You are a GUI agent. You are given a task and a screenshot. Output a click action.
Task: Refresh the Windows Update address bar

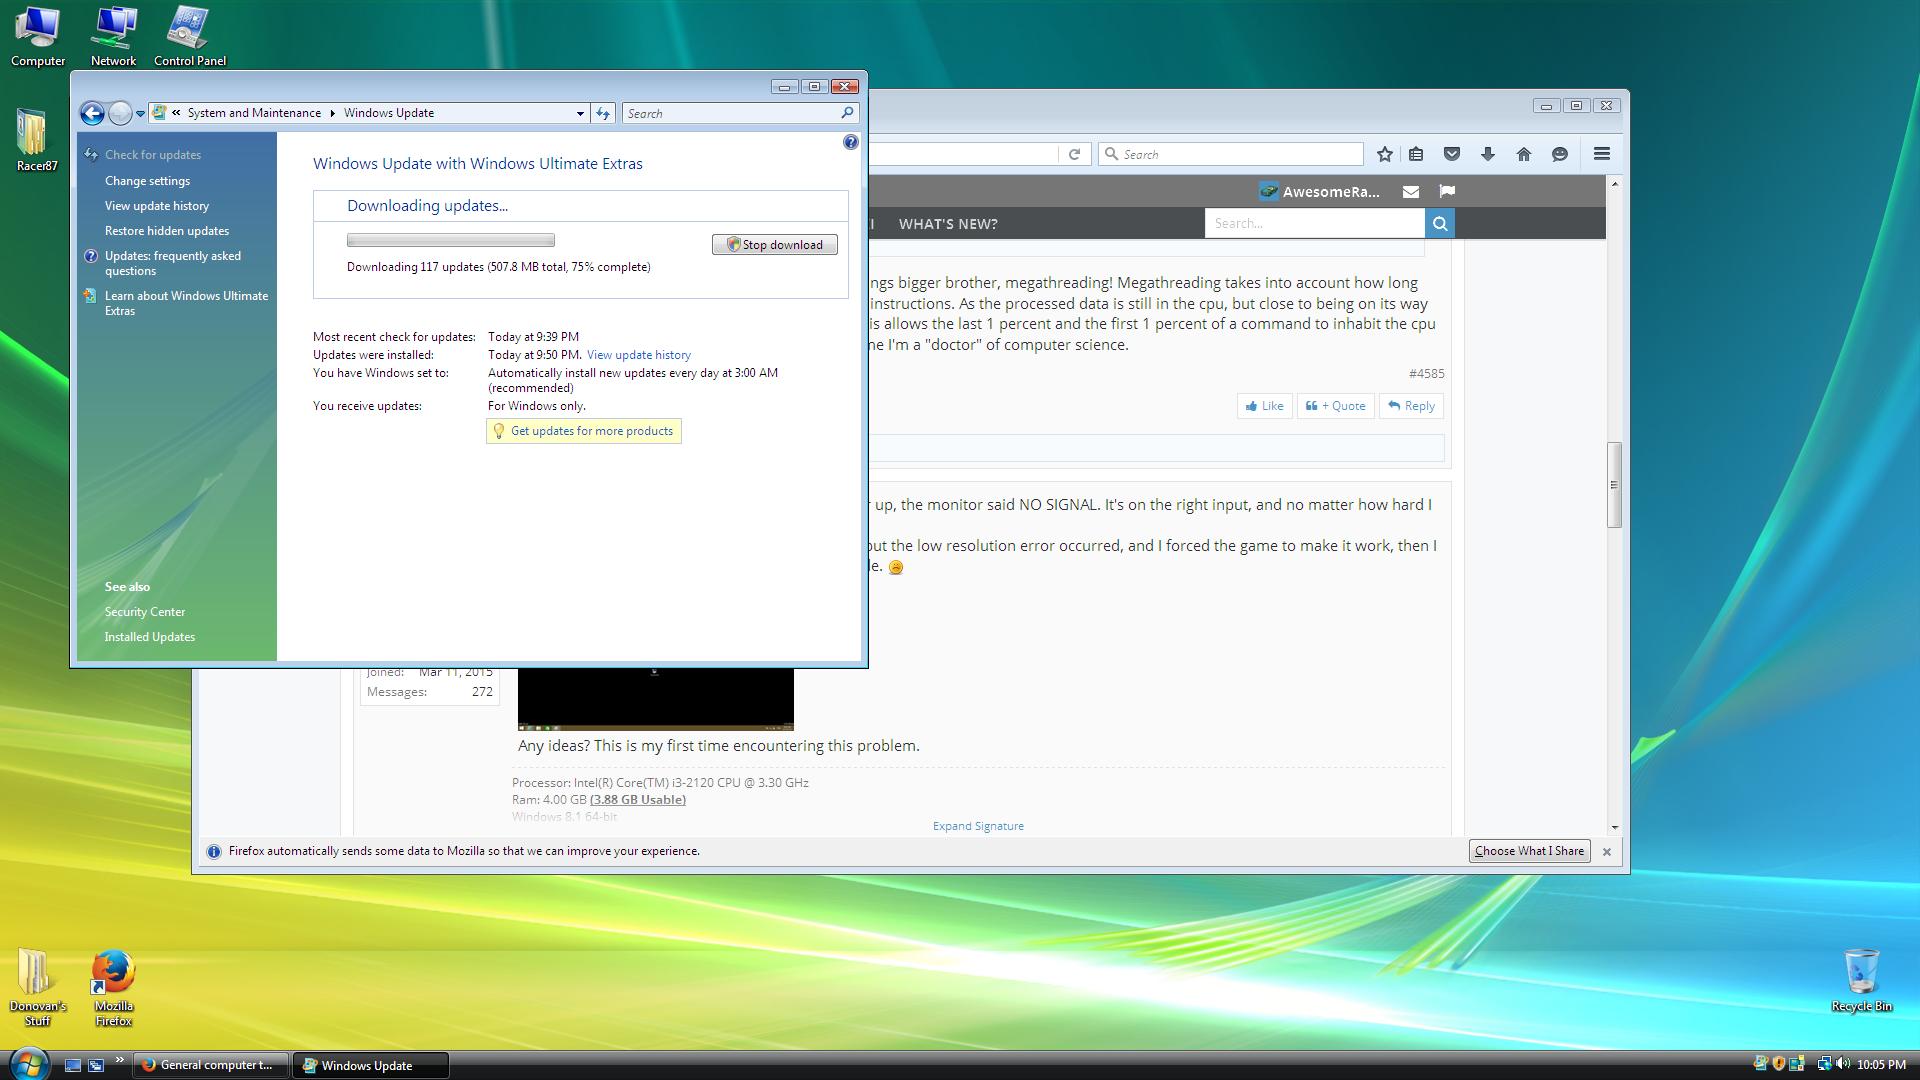(x=603, y=113)
